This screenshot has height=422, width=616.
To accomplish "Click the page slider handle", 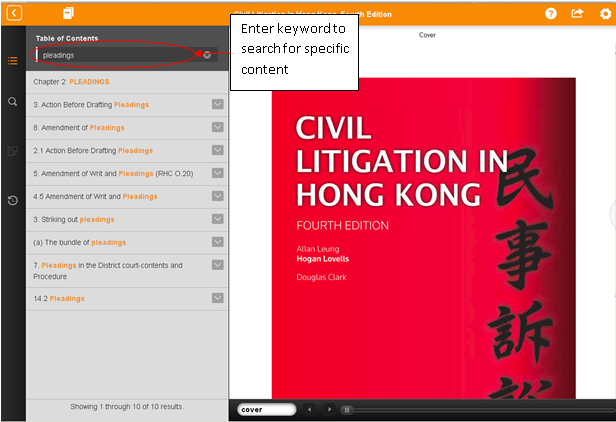I will (x=346, y=410).
